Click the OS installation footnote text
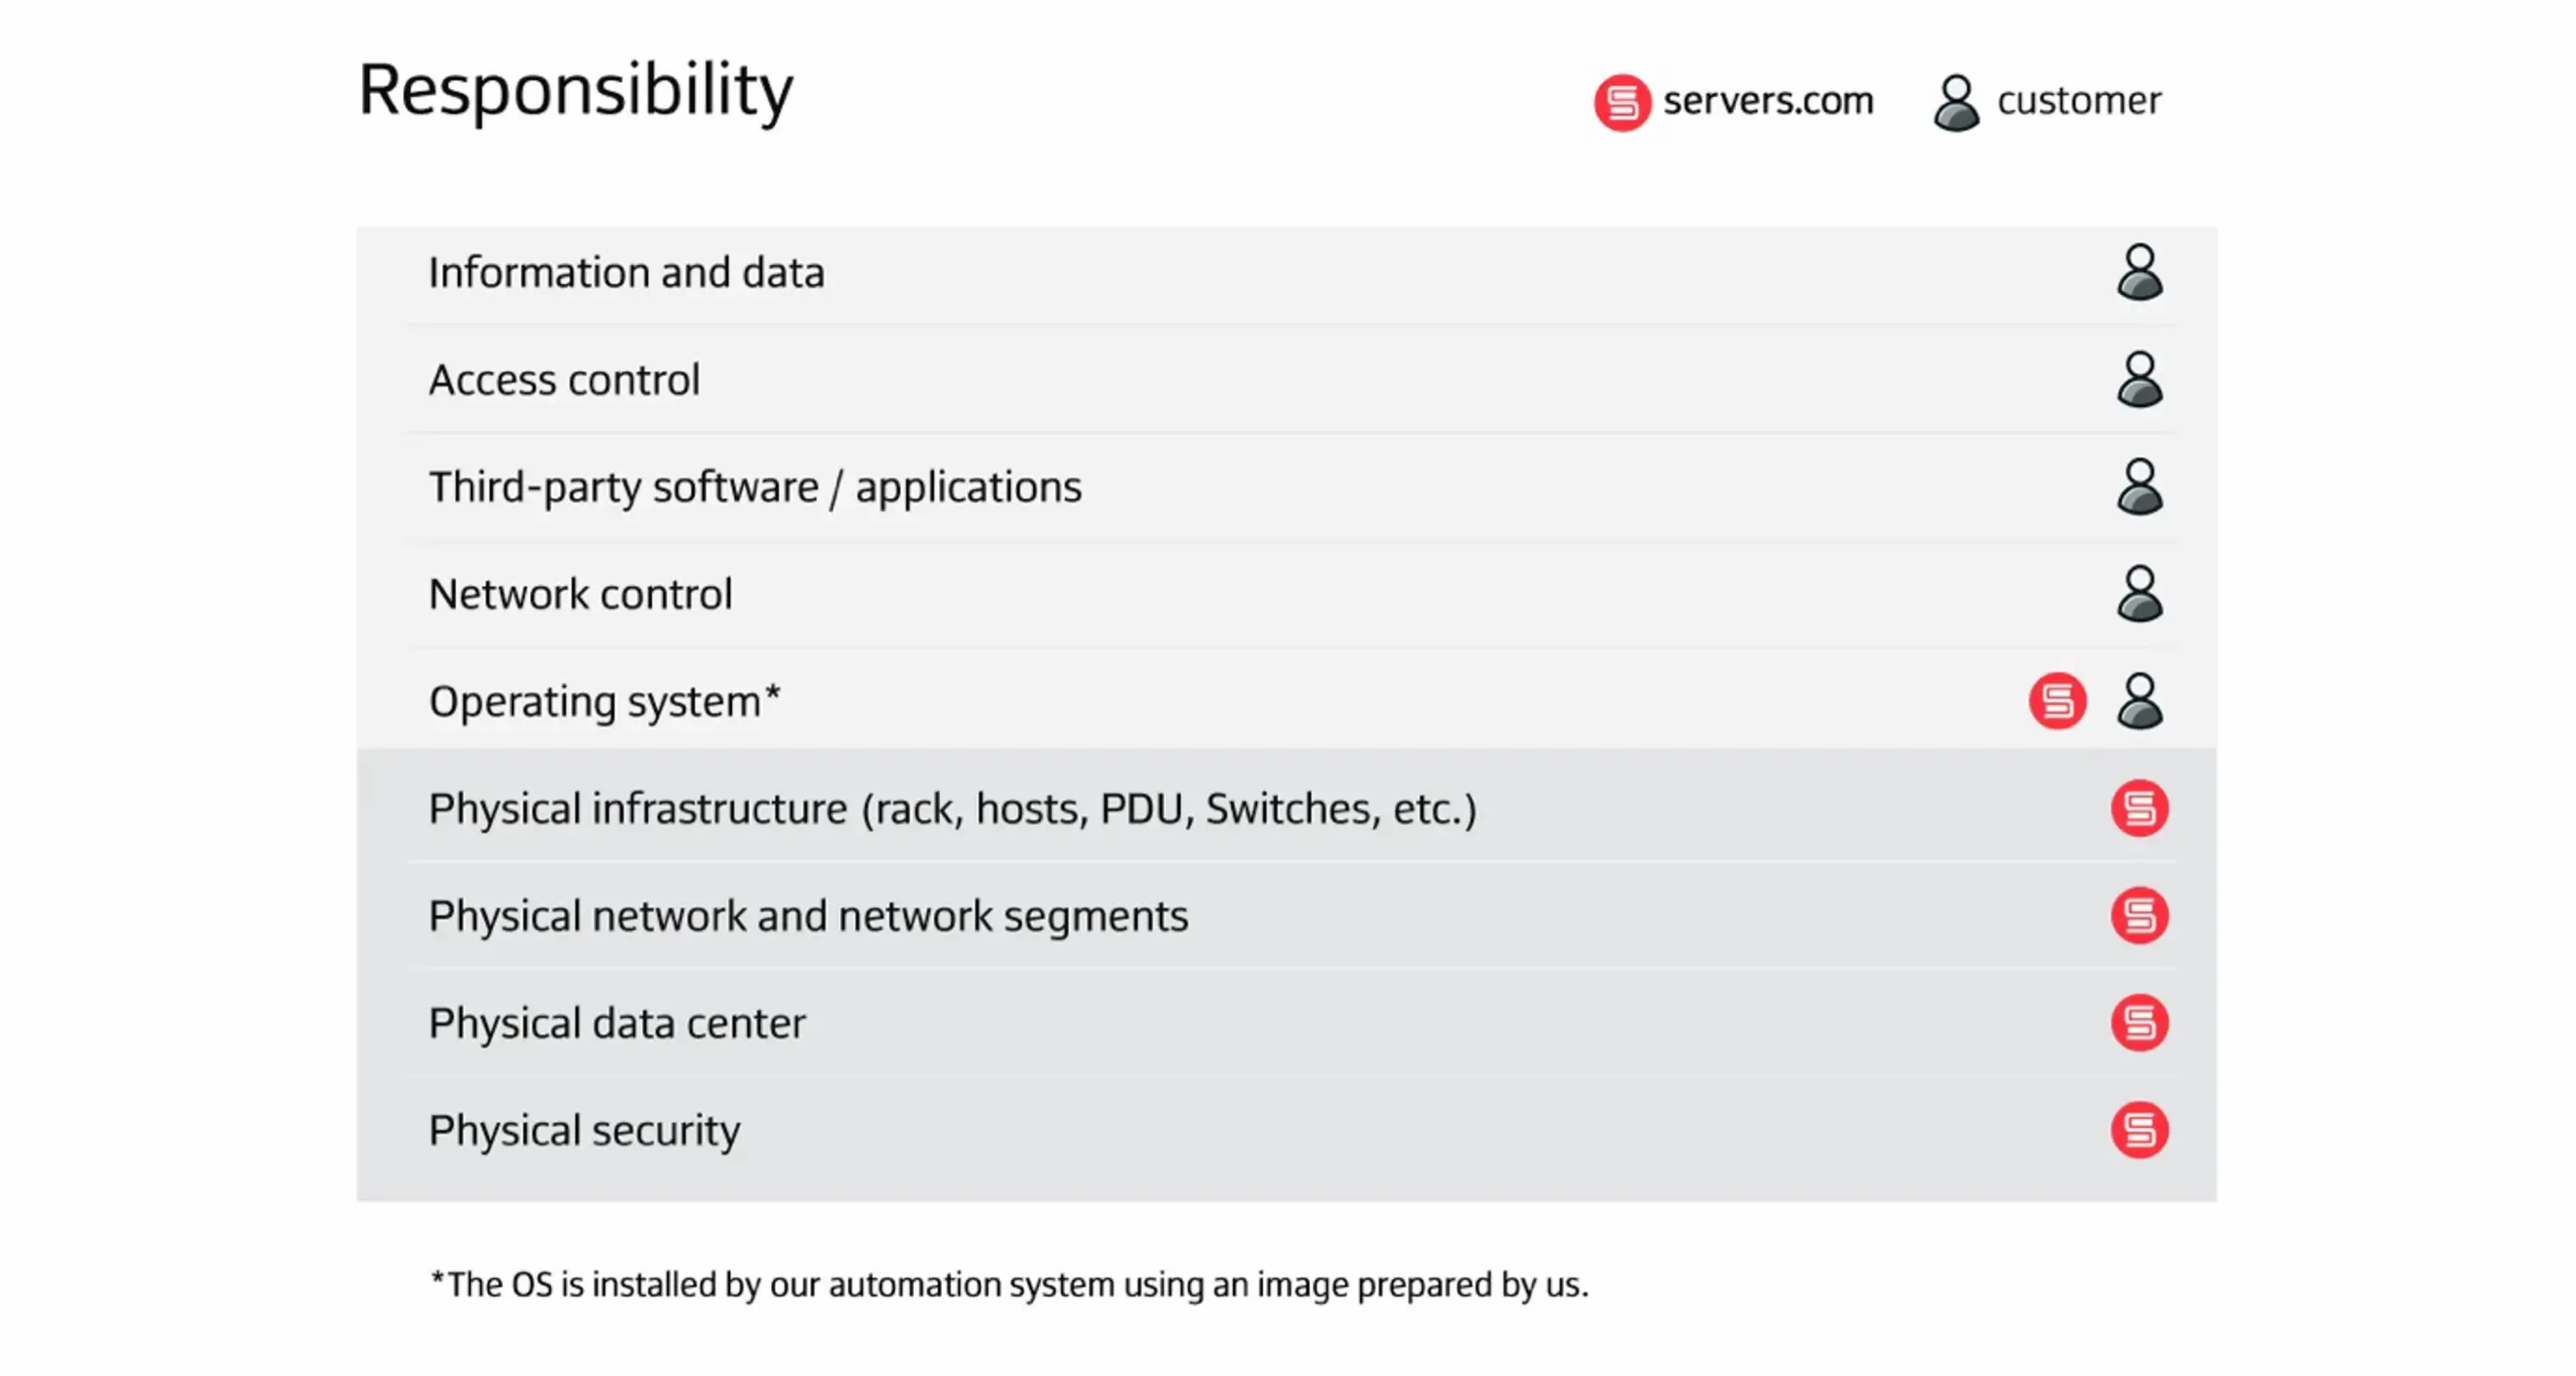The height and width of the screenshot is (1376, 2576). pos(1008,1285)
